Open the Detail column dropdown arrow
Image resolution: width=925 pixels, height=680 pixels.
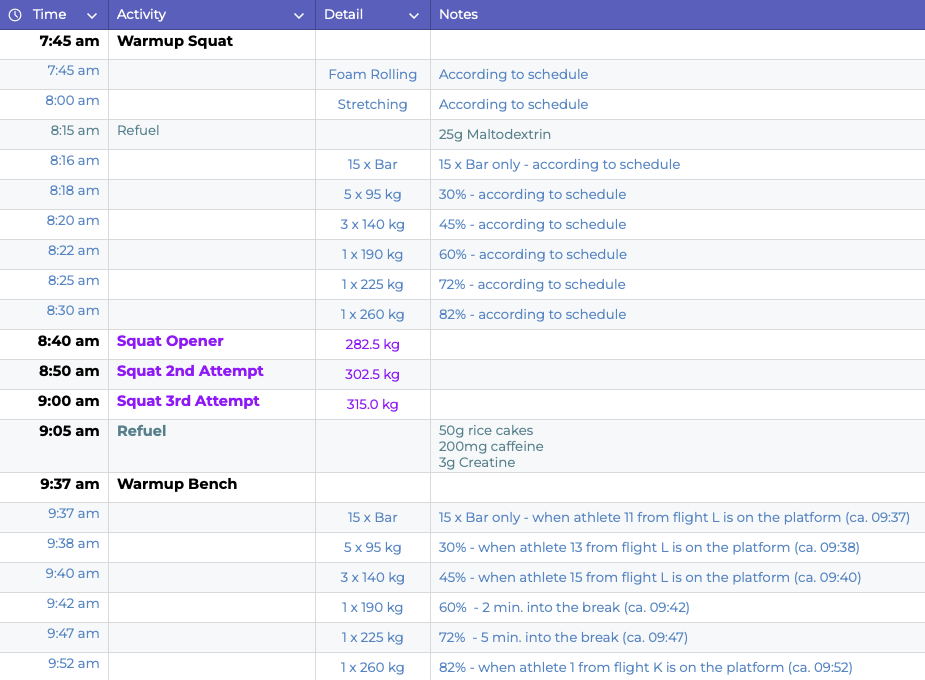(x=414, y=16)
